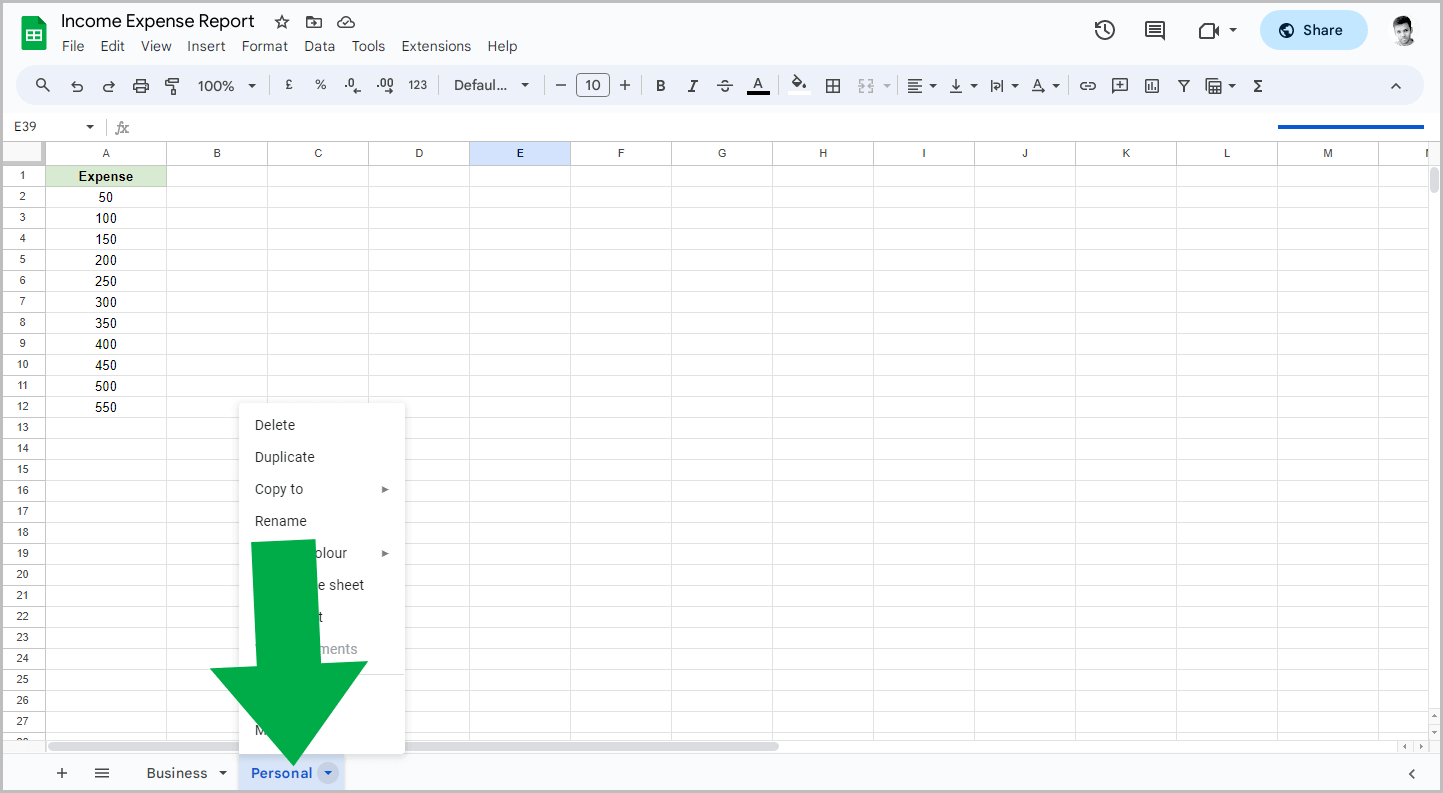Toggle italic formatting
This screenshot has height=793, width=1443.
coord(693,86)
